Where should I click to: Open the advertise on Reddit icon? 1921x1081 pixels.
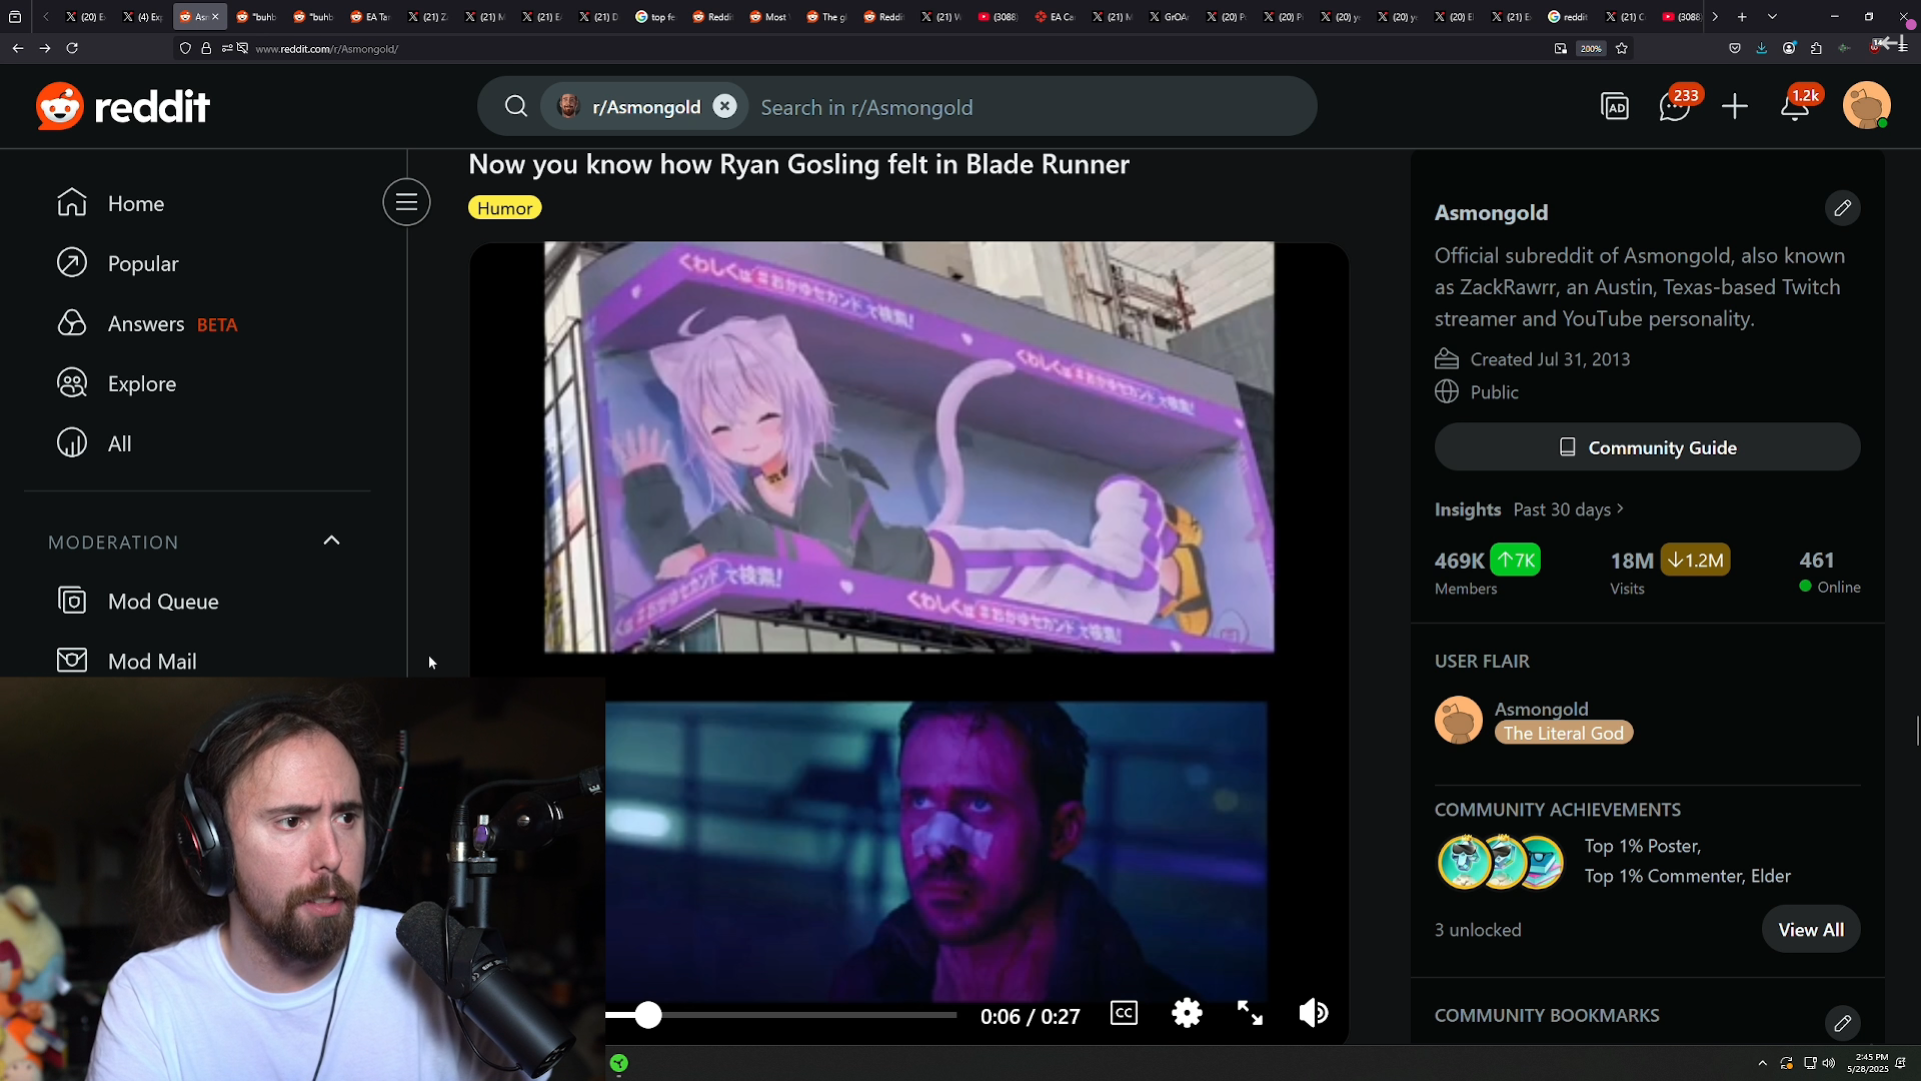(x=1615, y=107)
